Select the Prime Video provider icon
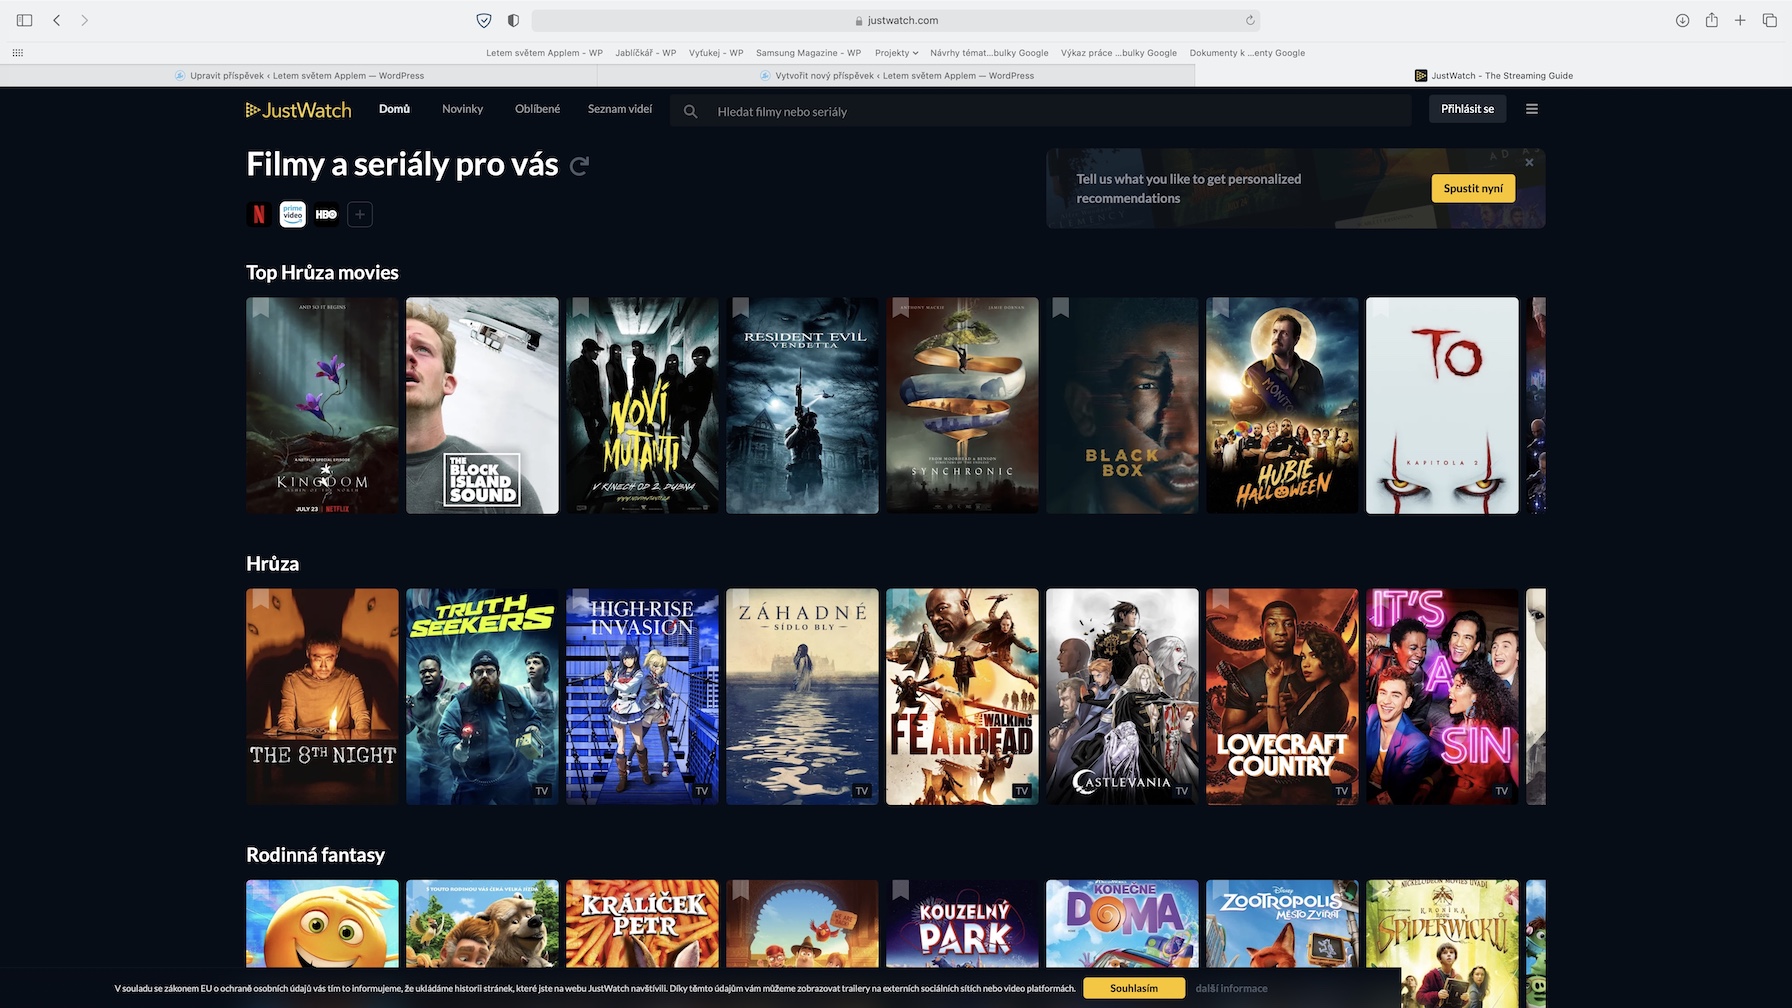Screen dimensions: 1792x1008 292,214
